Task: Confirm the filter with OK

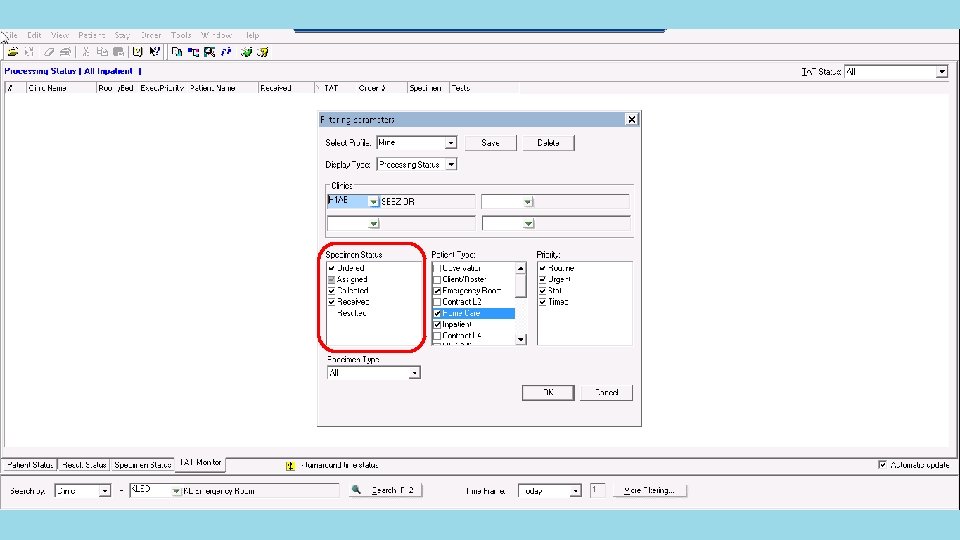Action: pos(548,392)
